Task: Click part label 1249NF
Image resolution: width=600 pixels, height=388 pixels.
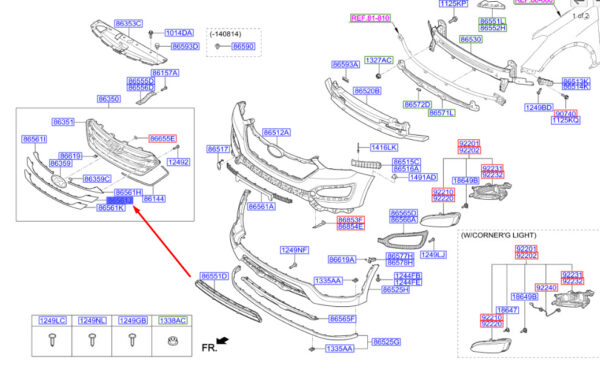Action: 294,250
